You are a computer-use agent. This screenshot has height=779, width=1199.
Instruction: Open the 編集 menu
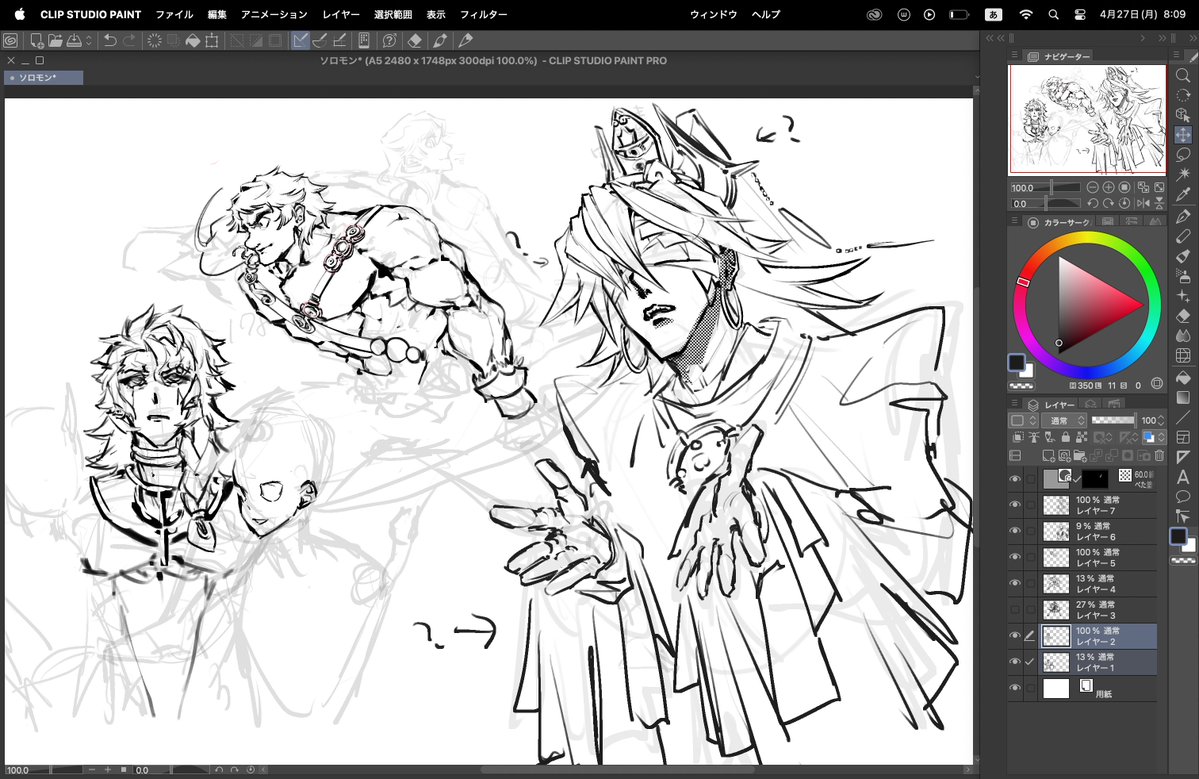[217, 15]
